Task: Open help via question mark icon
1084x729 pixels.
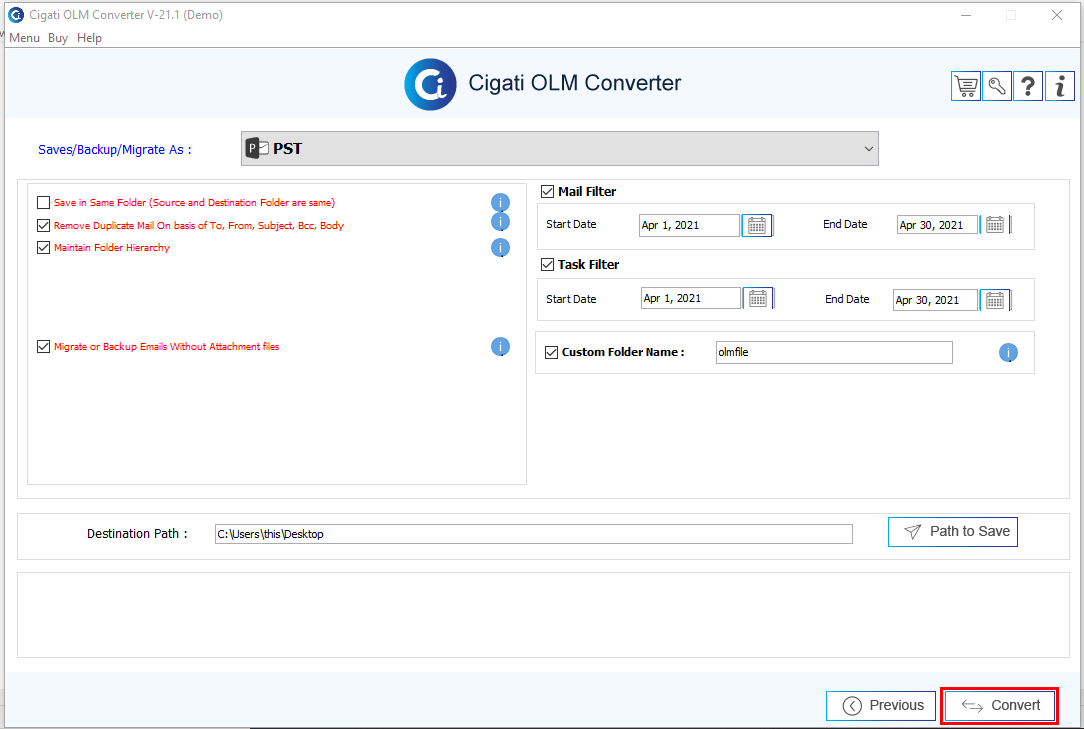Action: click(x=1028, y=86)
